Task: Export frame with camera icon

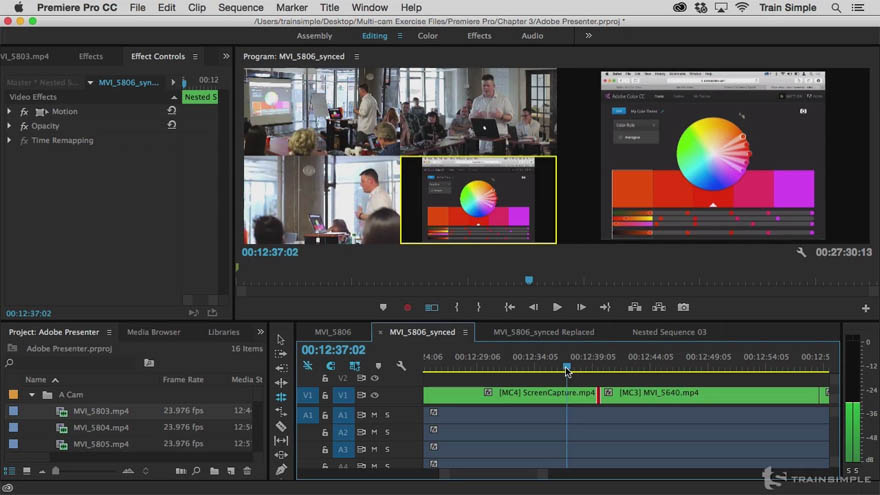Action: click(683, 308)
